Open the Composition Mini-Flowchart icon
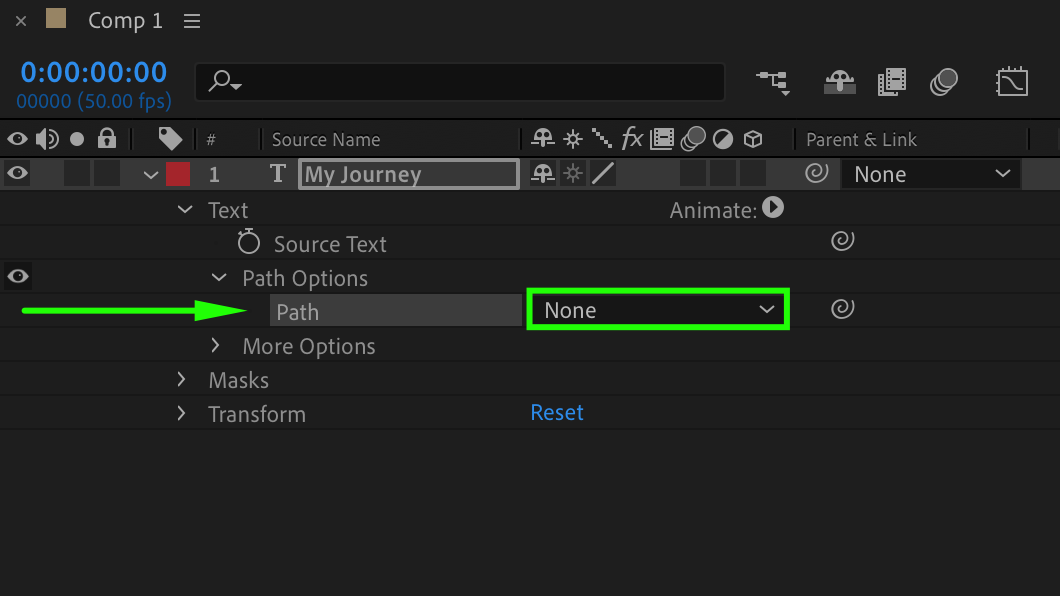The image size is (1060, 596). [x=772, y=82]
